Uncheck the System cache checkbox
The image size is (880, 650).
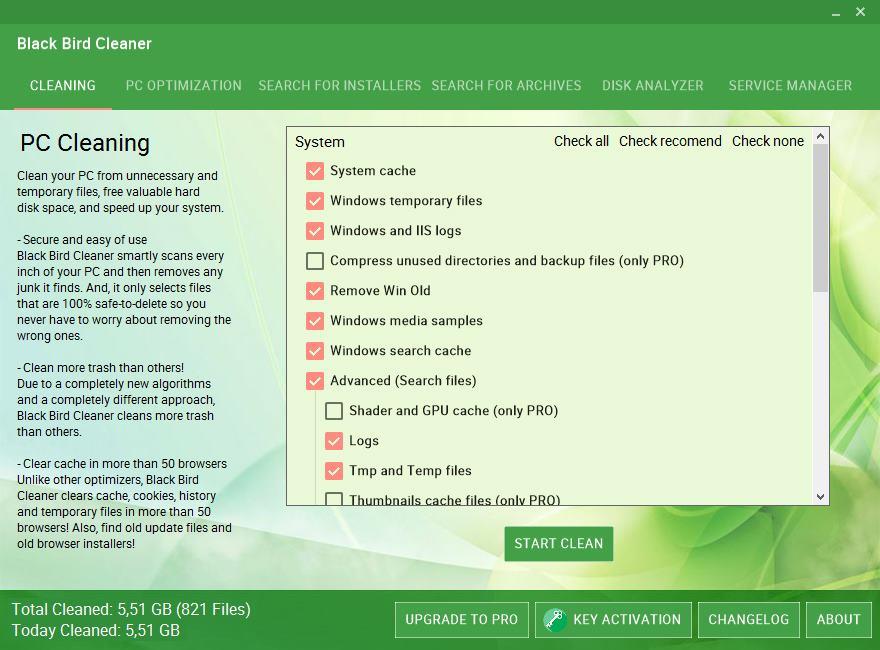coord(315,171)
